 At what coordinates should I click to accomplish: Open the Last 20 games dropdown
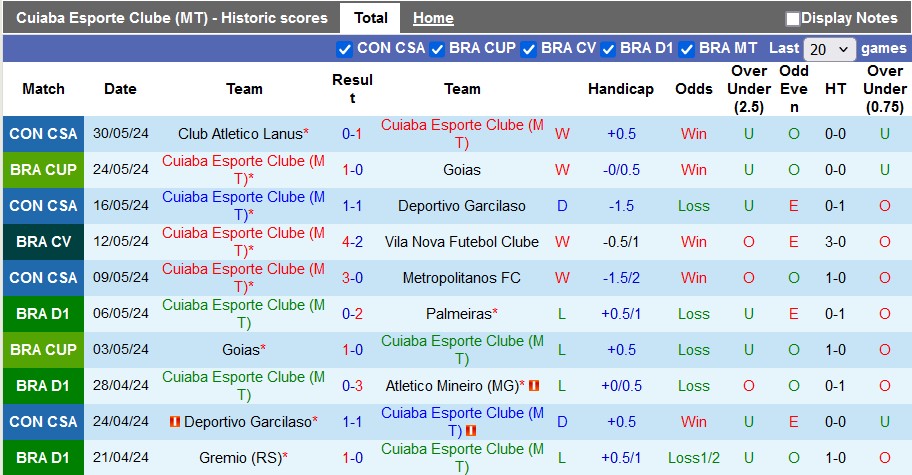[829, 49]
